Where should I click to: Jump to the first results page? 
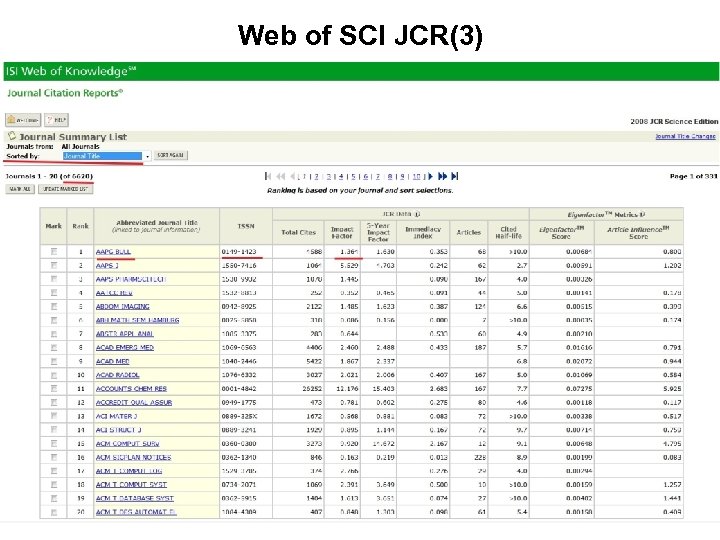click(268, 176)
